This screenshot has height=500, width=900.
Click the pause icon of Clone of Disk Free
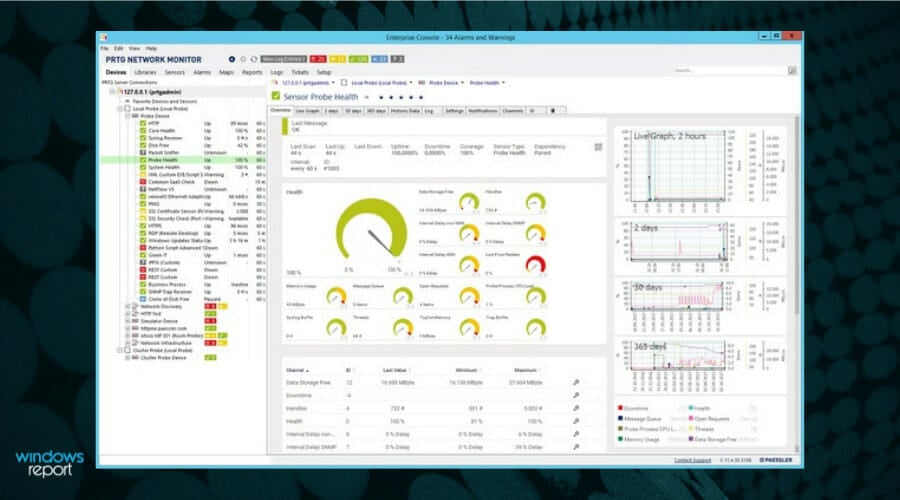tap(143, 299)
